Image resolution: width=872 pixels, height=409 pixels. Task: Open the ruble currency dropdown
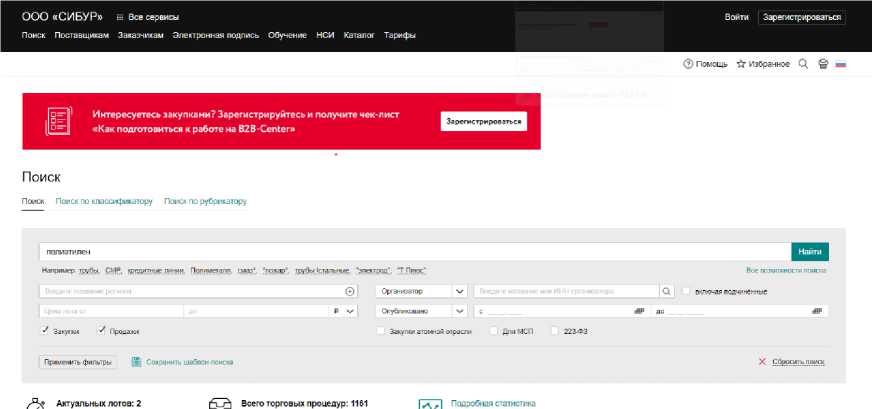[343, 311]
